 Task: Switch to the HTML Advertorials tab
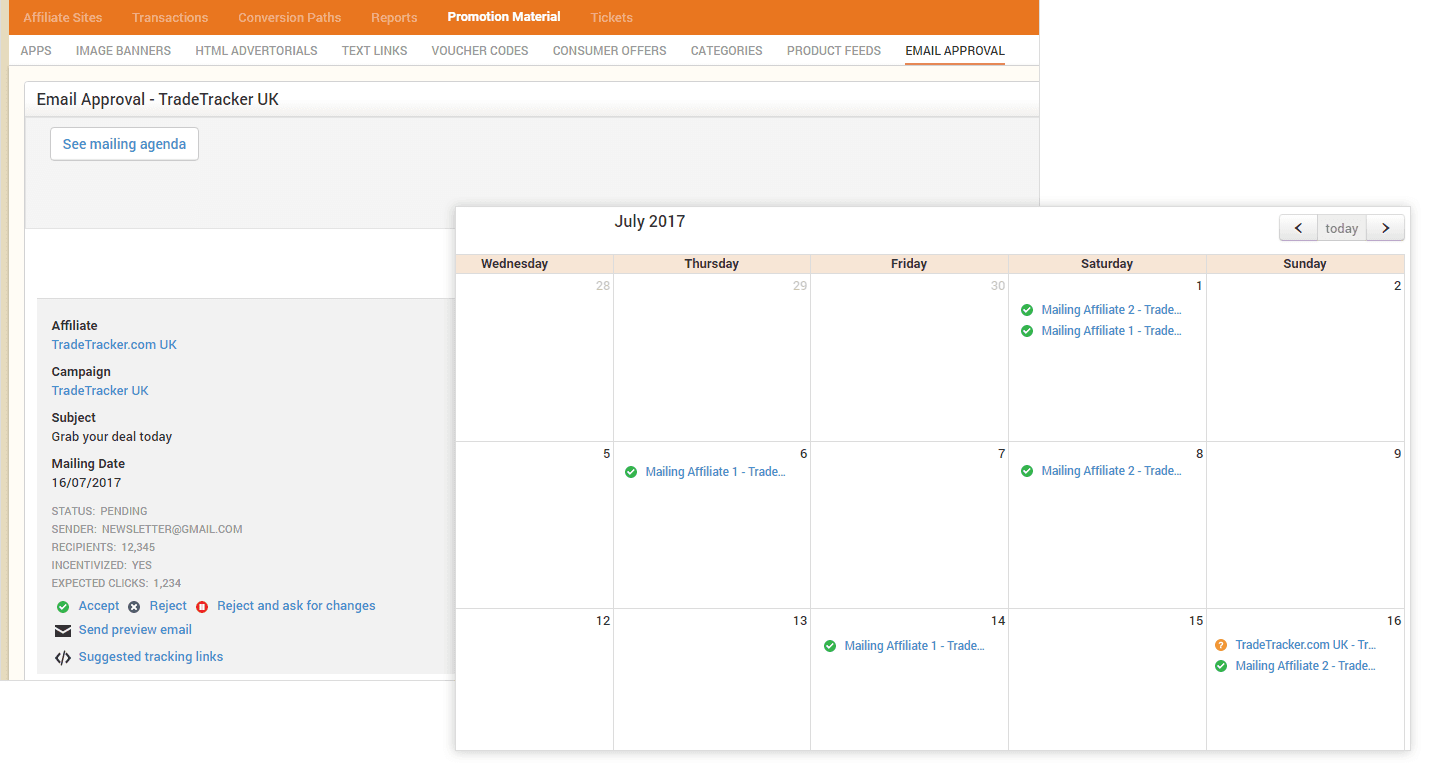(x=256, y=51)
